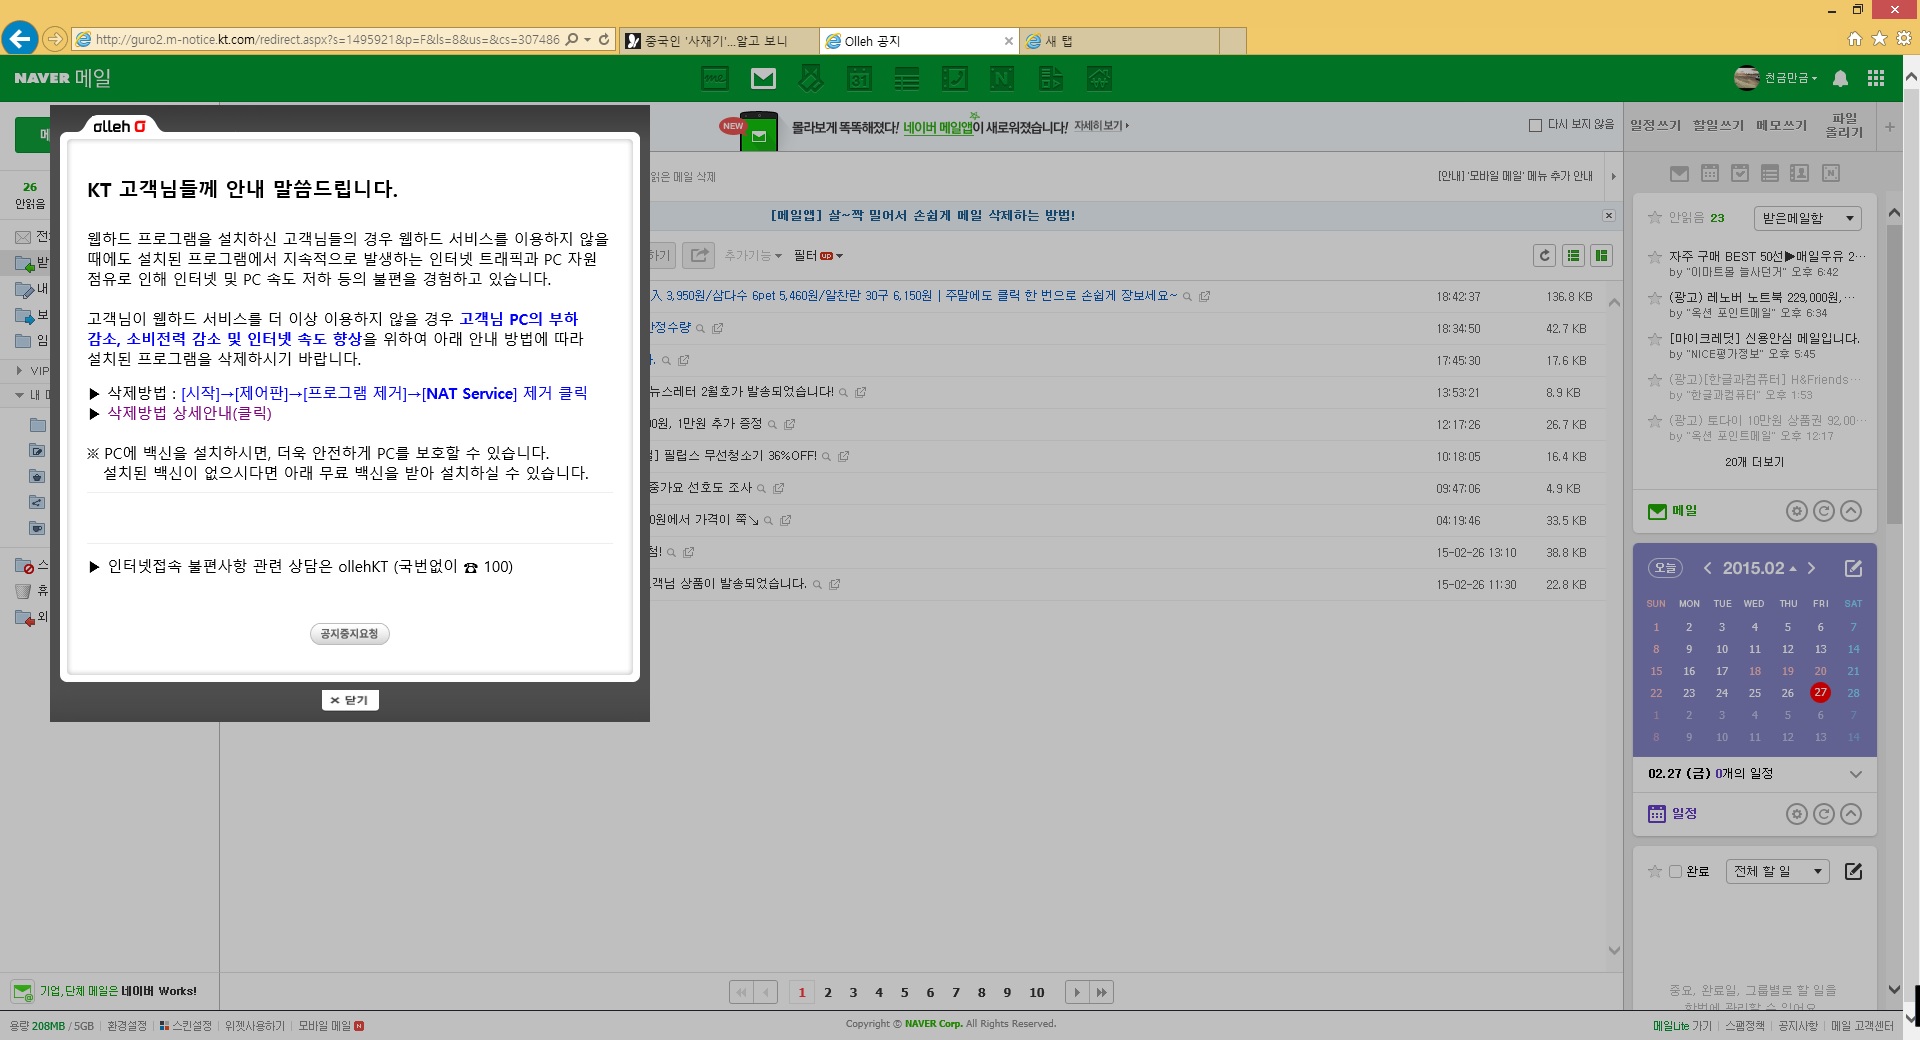Click the '오늘' button in calendar
Screen dimensions: 1920x1040
(1665, 568)
